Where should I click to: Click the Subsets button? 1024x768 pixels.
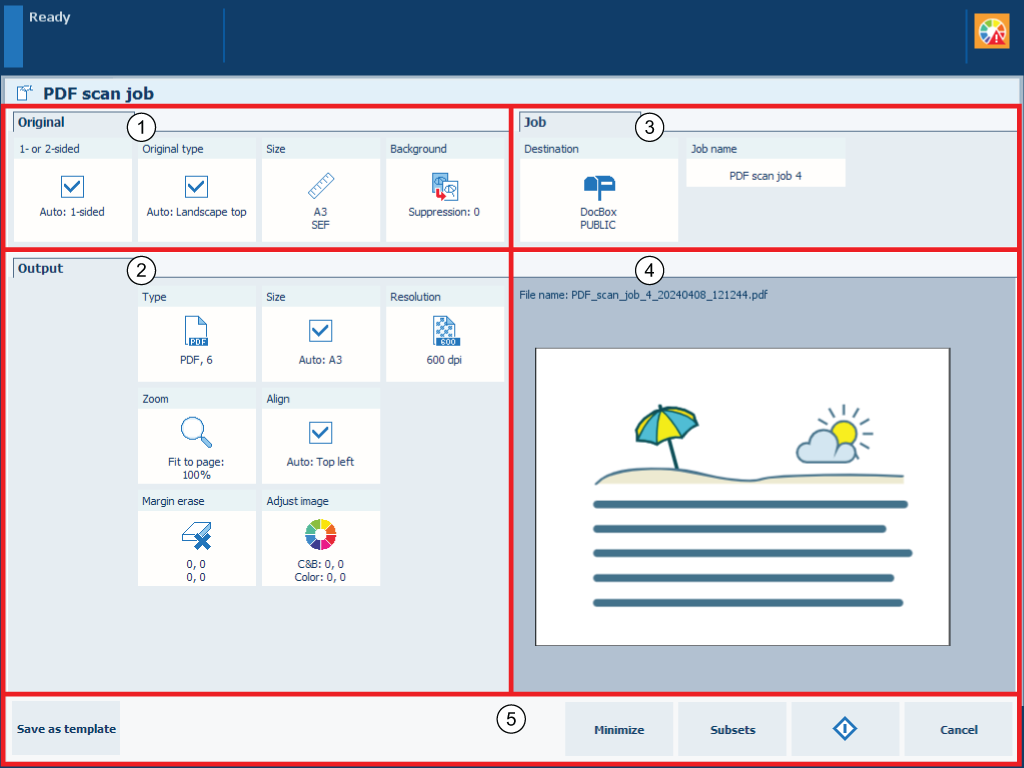[x=732, y=729]
